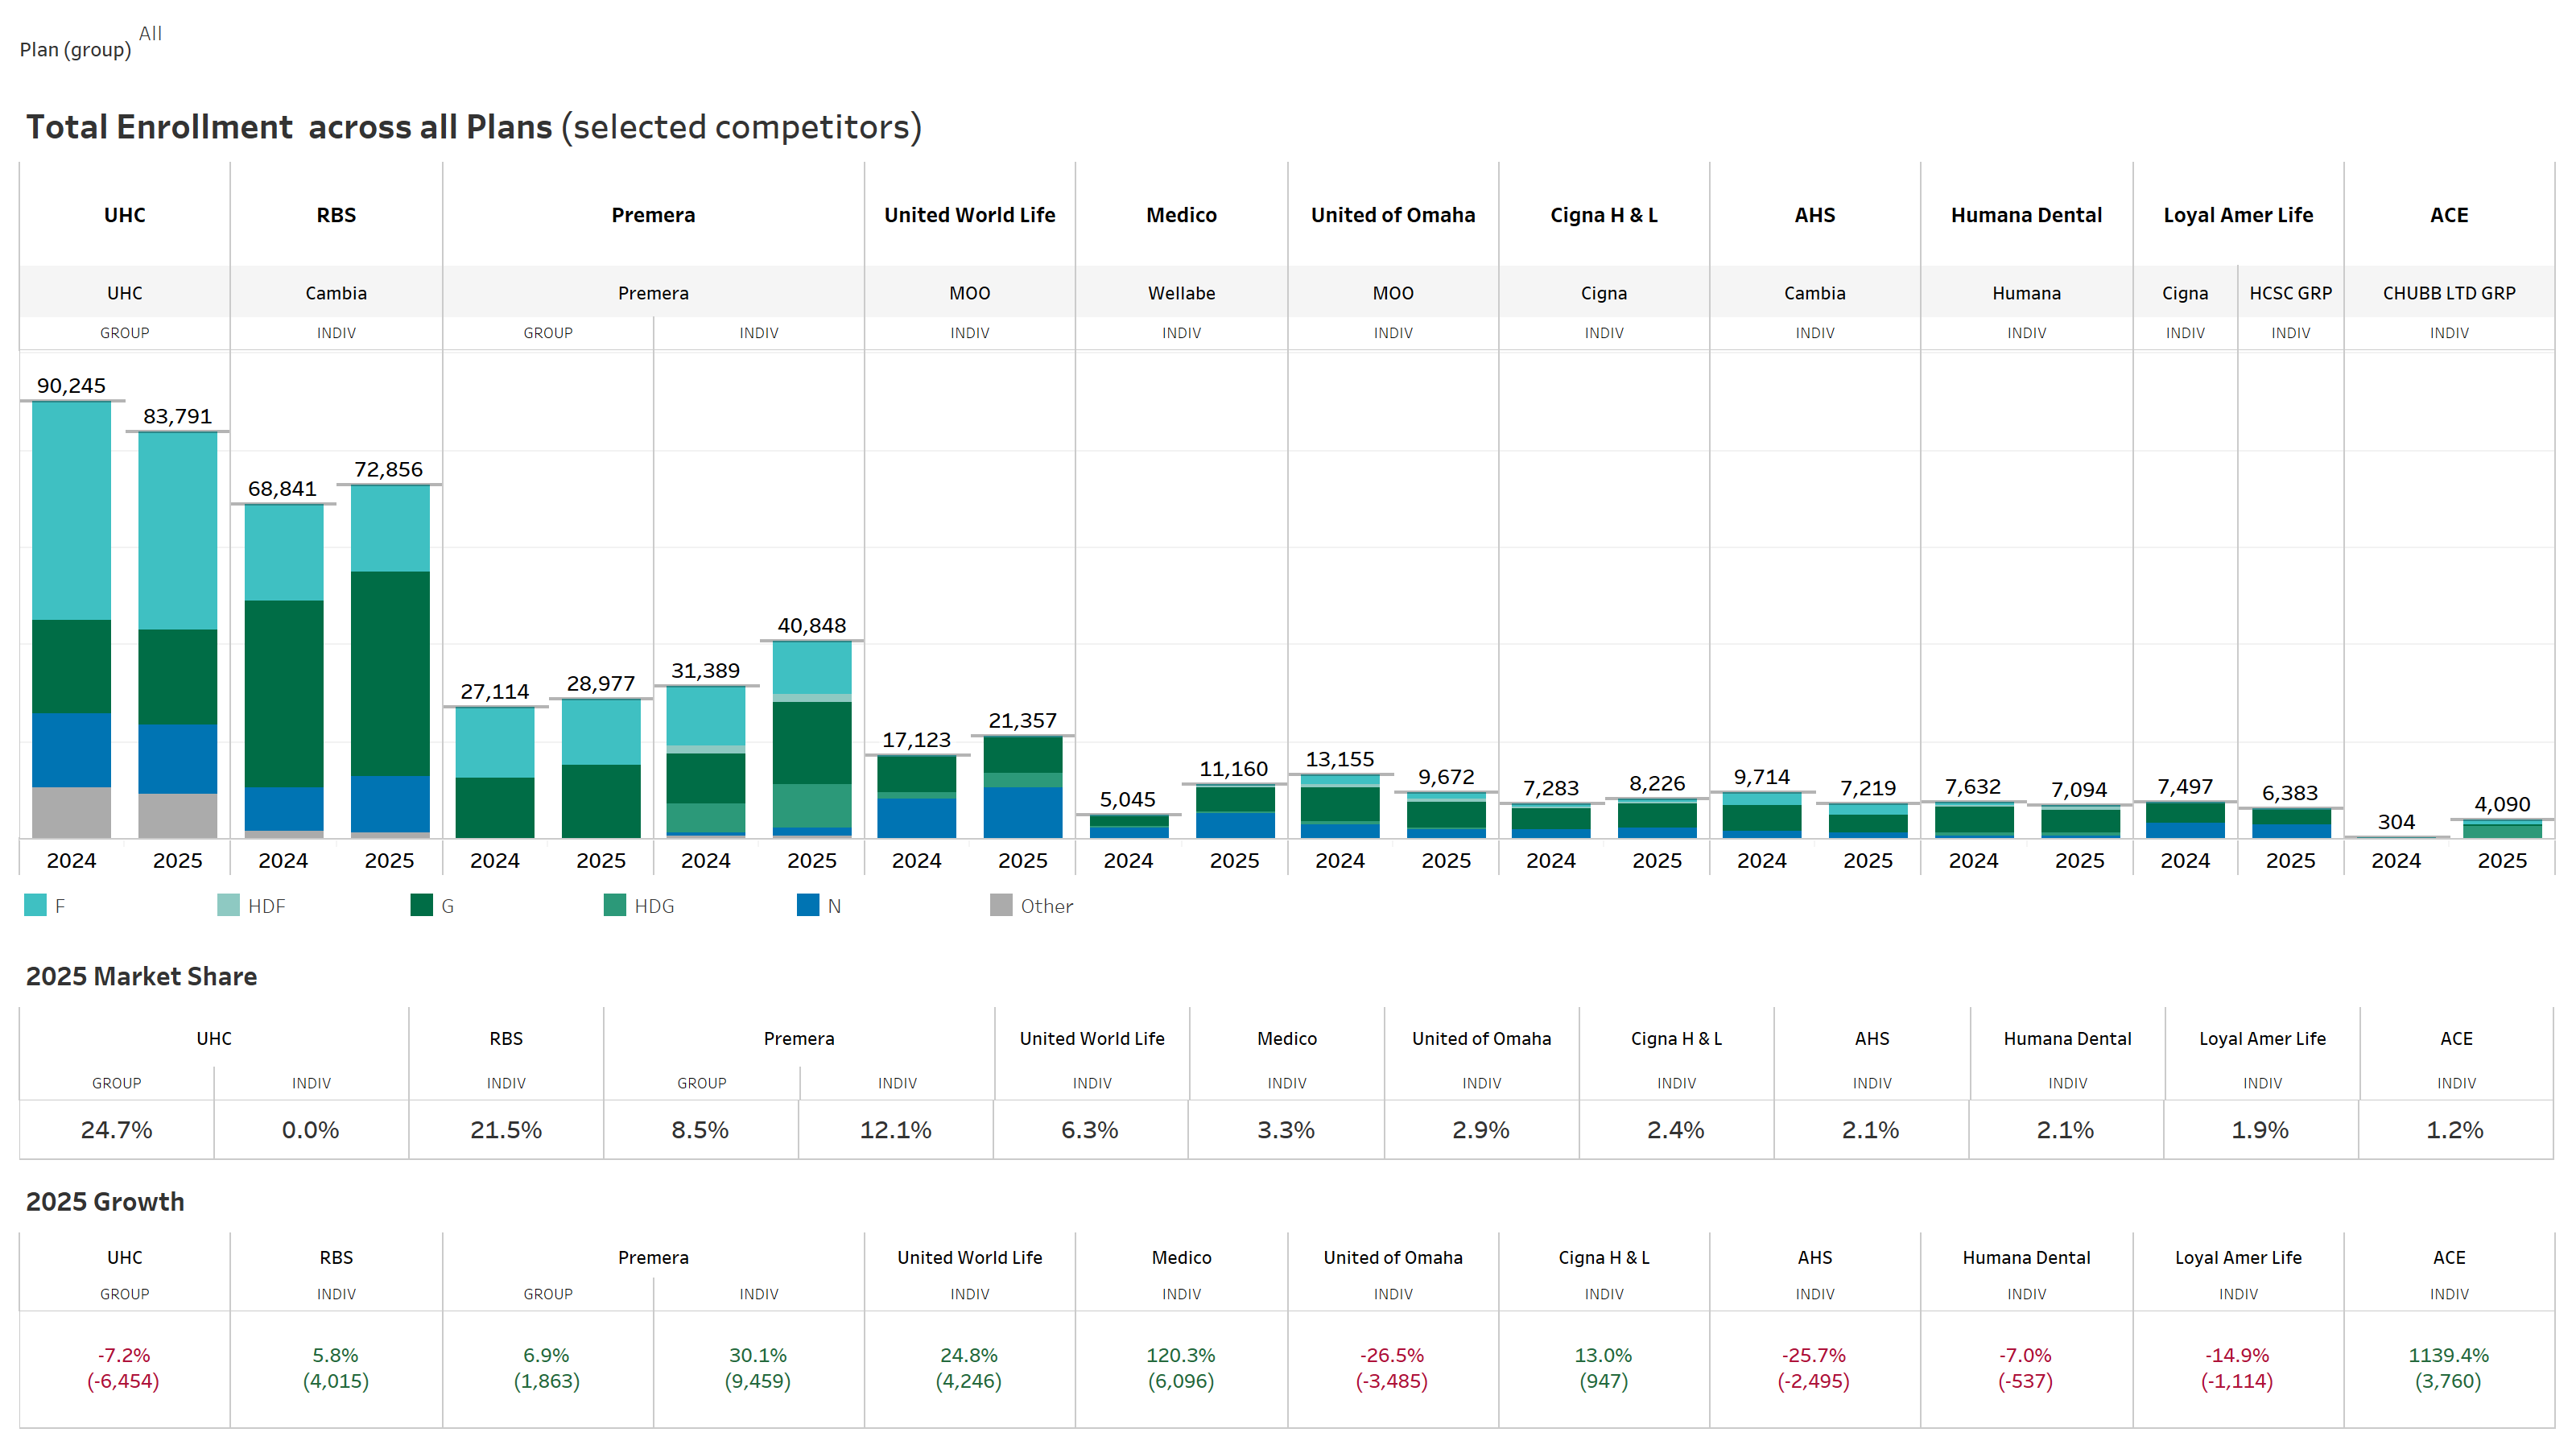
Task: Select the N legend color swatch
Action: (x=807, y=905)
